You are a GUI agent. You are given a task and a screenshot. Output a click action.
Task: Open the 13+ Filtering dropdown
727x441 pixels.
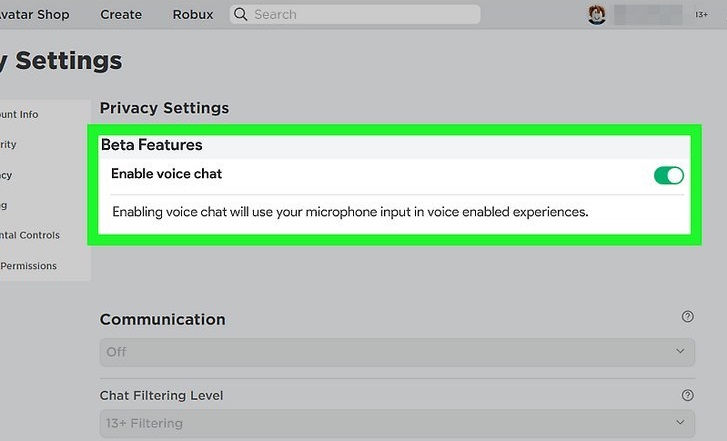[397, 423]
